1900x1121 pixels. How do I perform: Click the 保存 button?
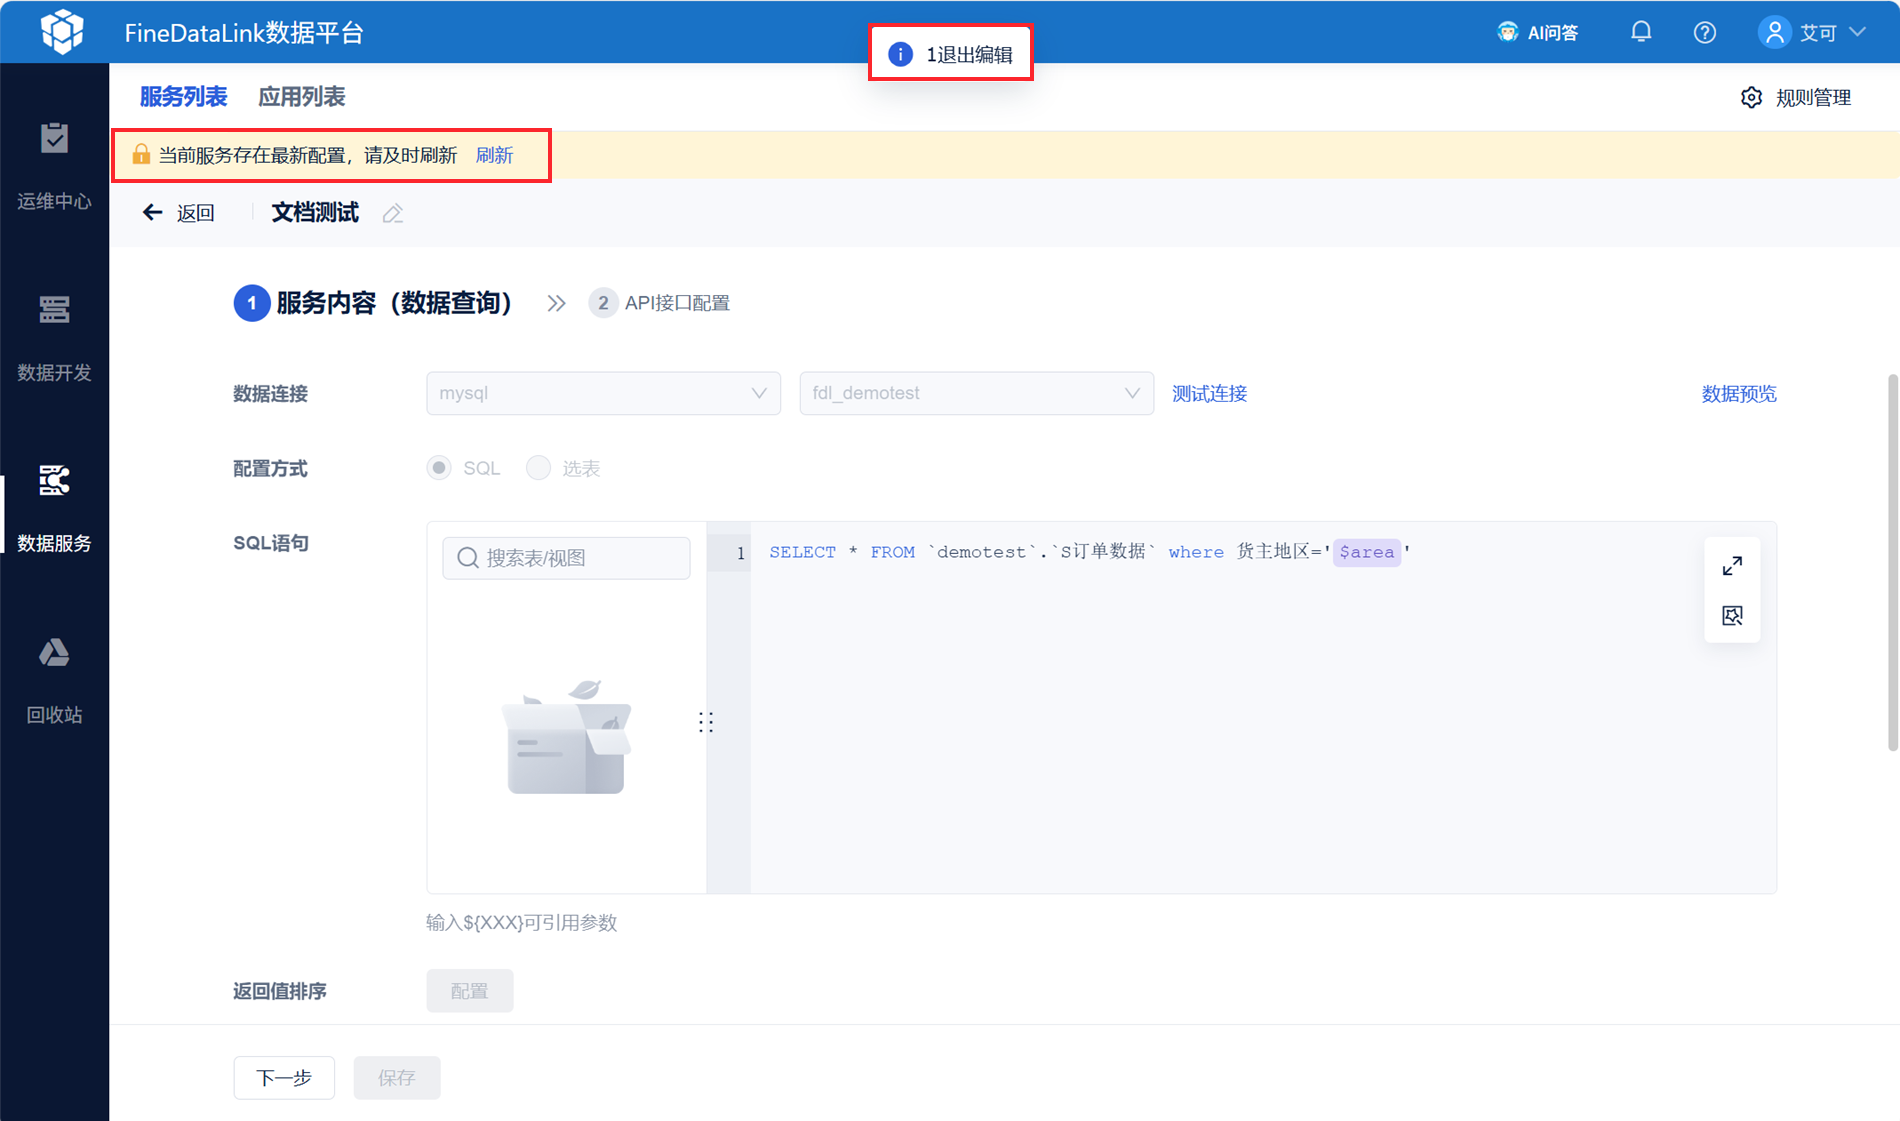(397, 1077)
